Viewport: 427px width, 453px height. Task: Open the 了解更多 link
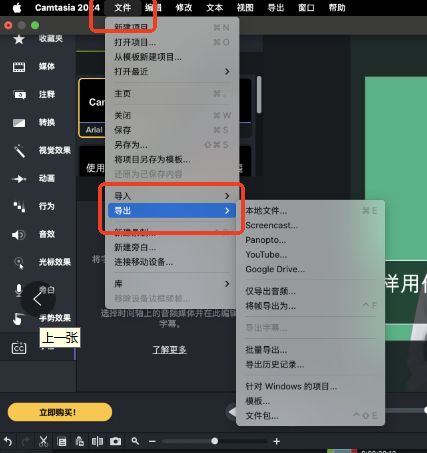tap(169, 350)
